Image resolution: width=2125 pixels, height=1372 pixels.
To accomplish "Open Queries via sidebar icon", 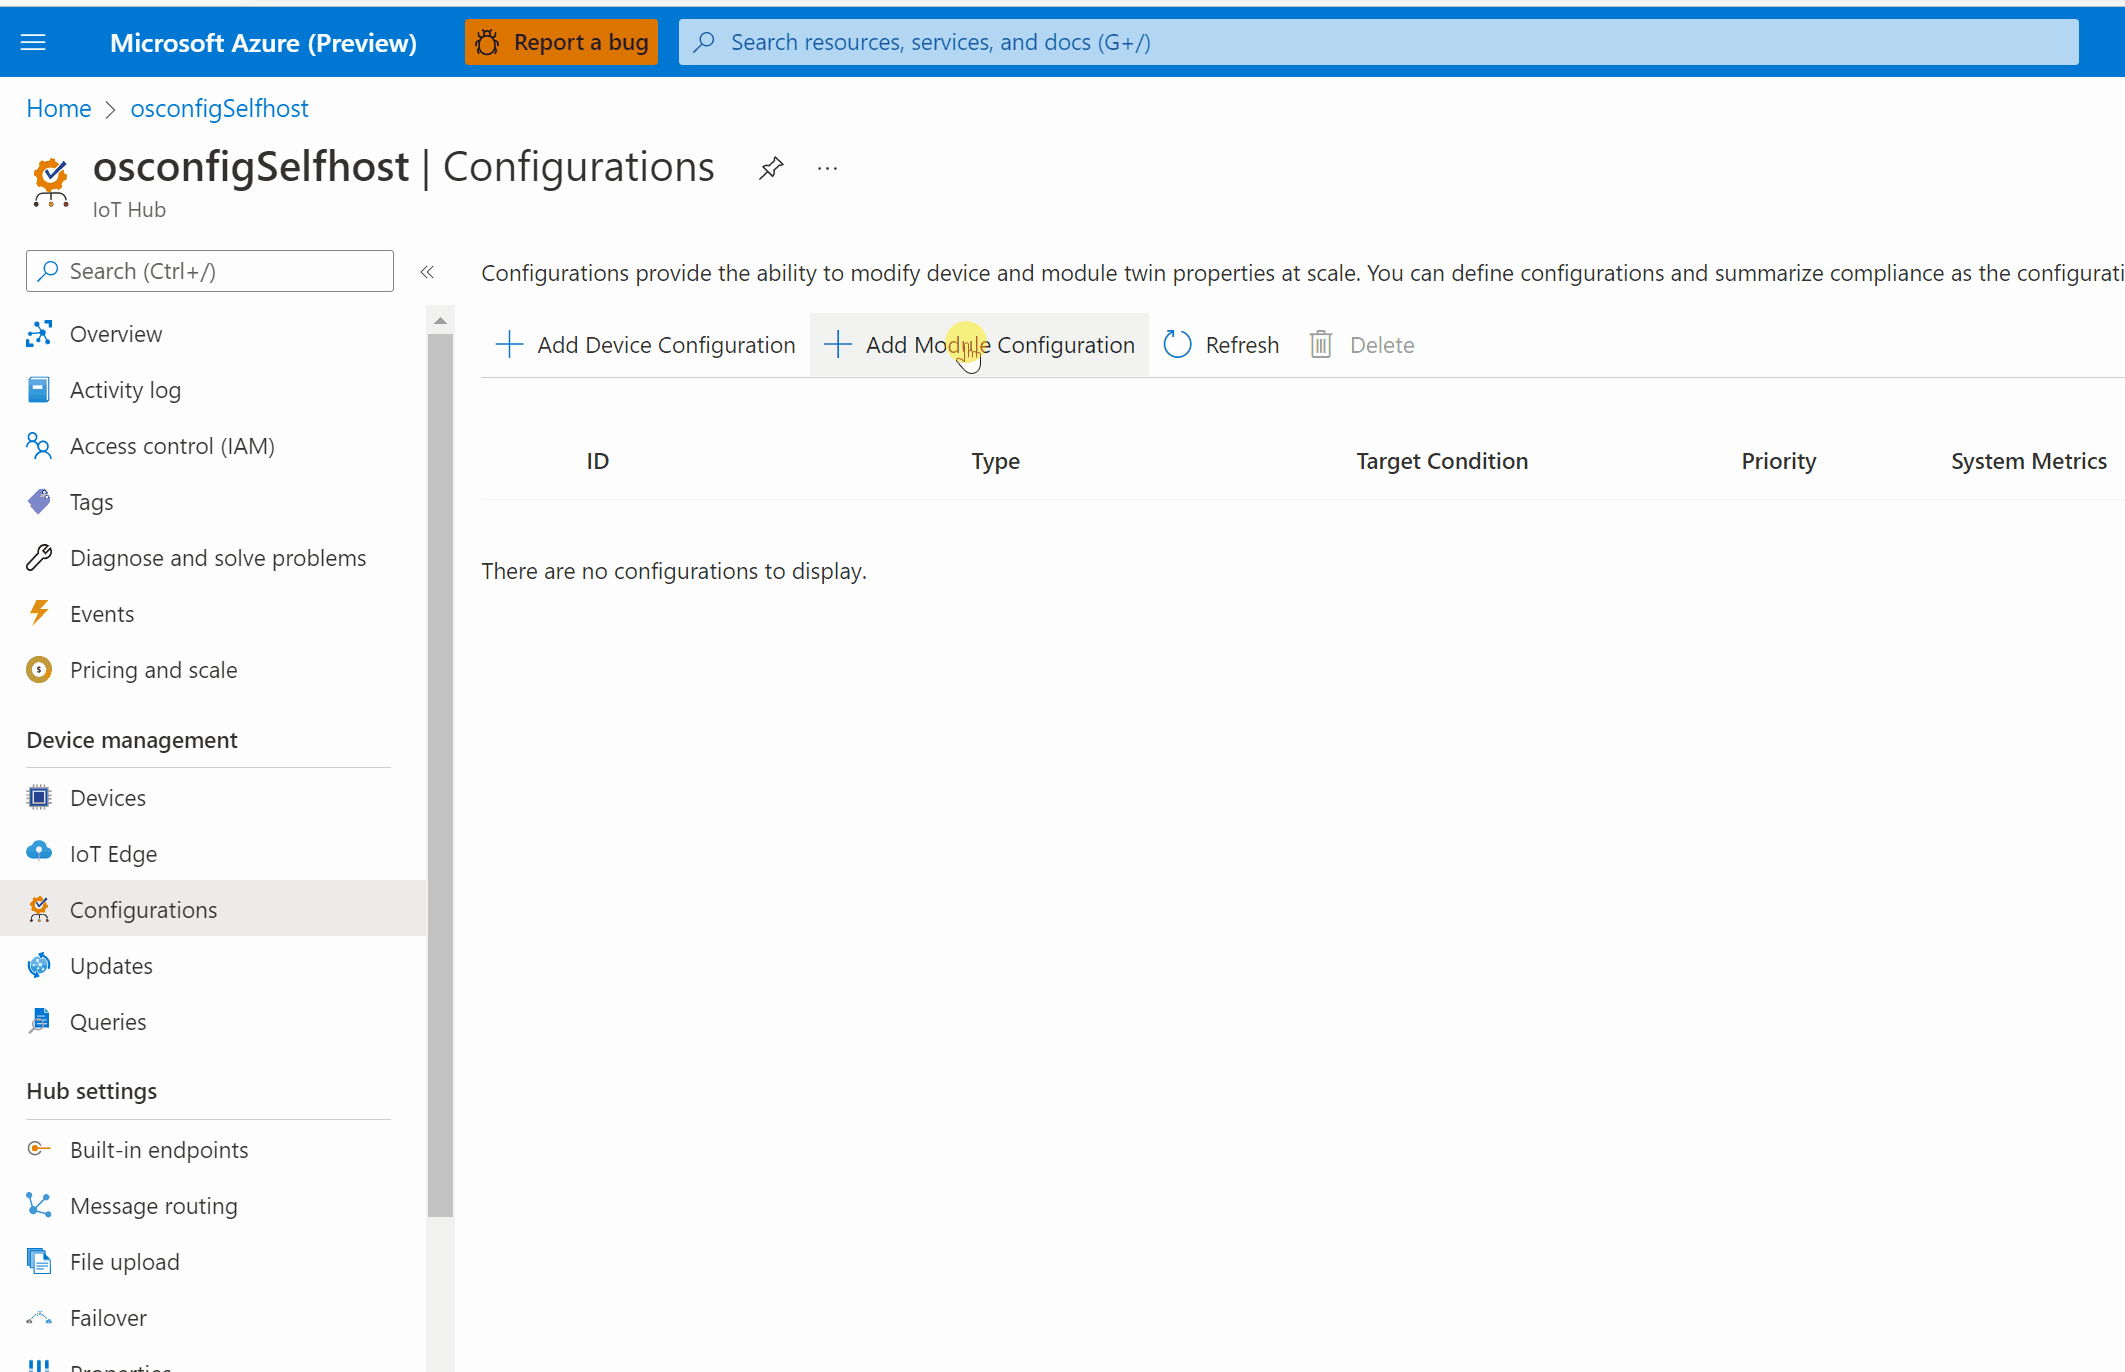I will [x=39, y=1020].
